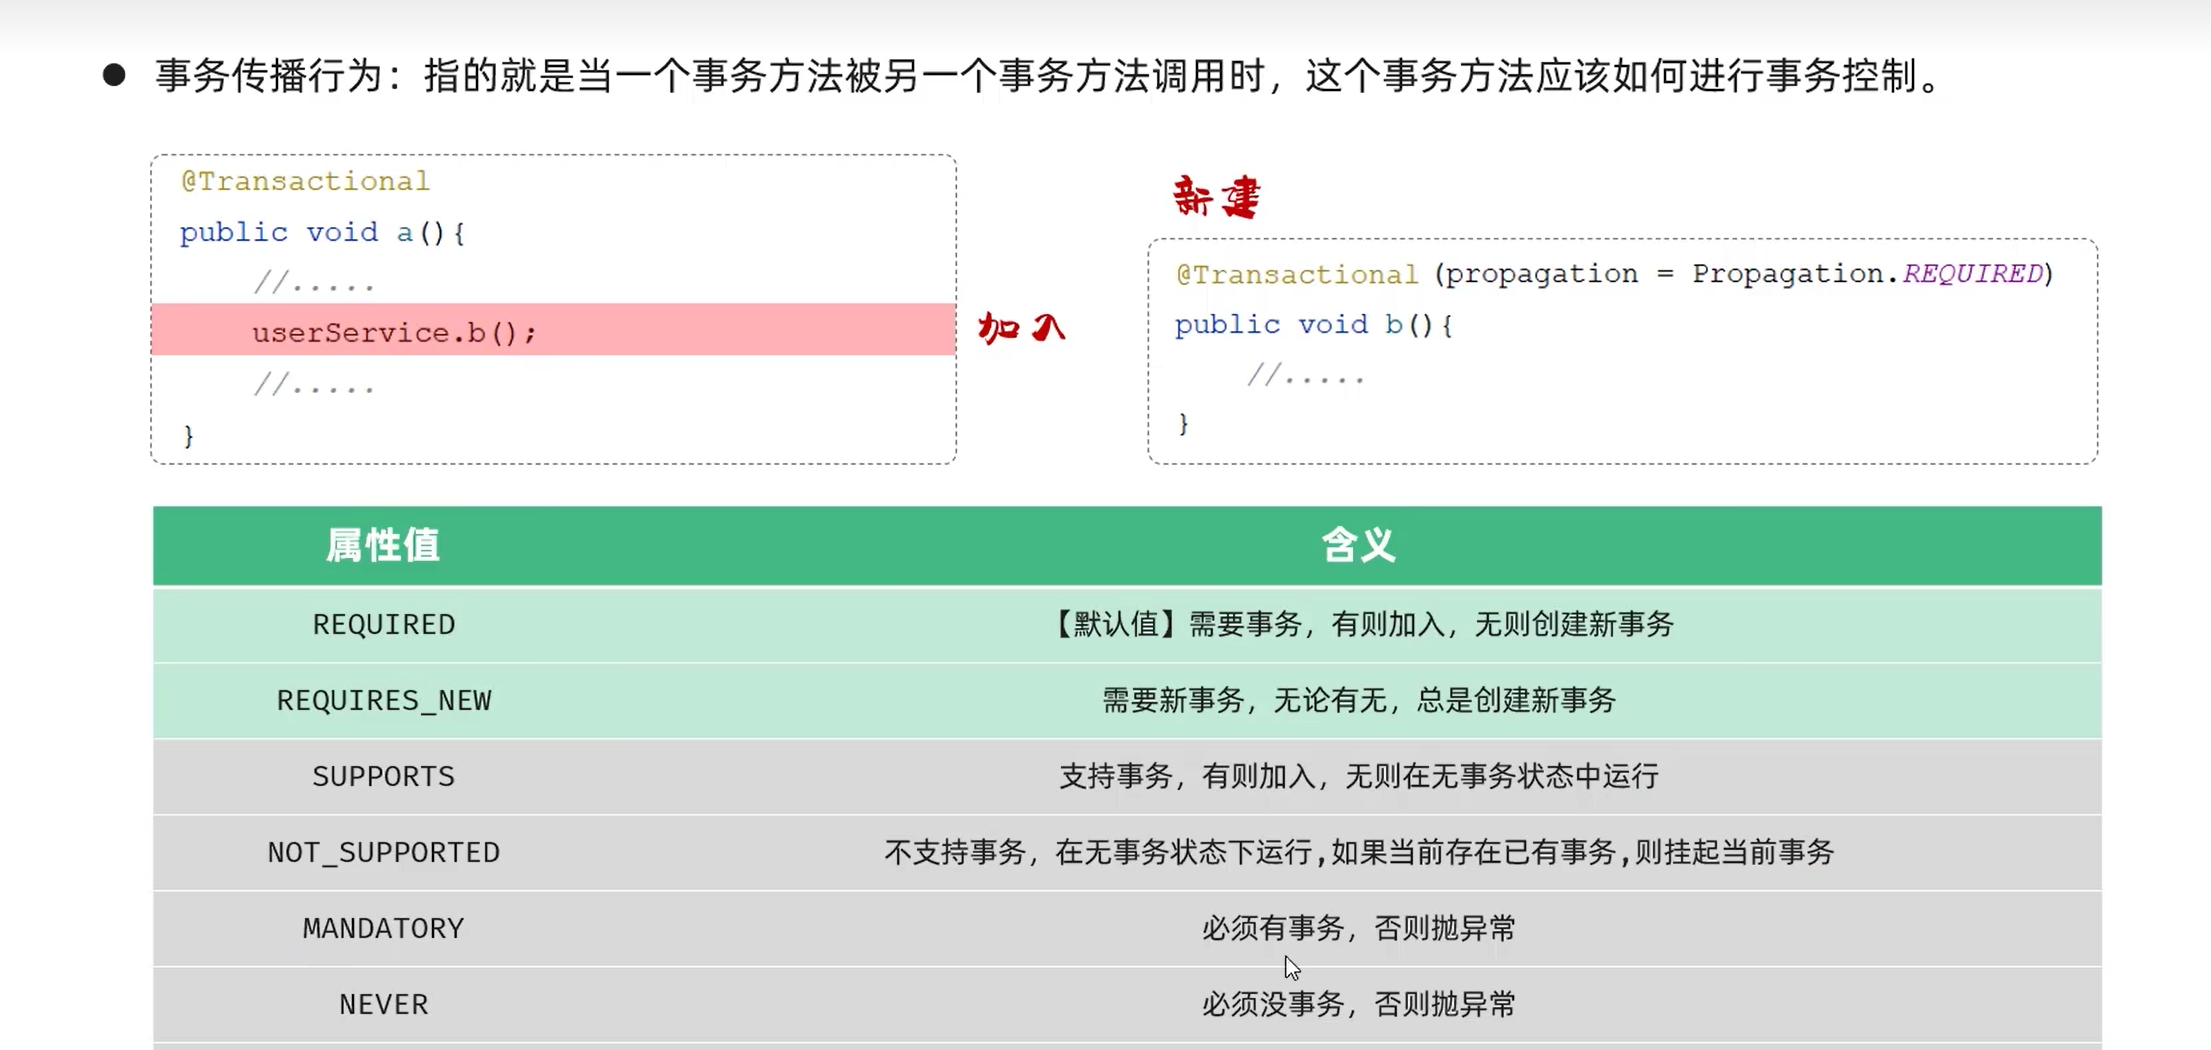Select the REQUIRED attribute cell

pos(384,625)
